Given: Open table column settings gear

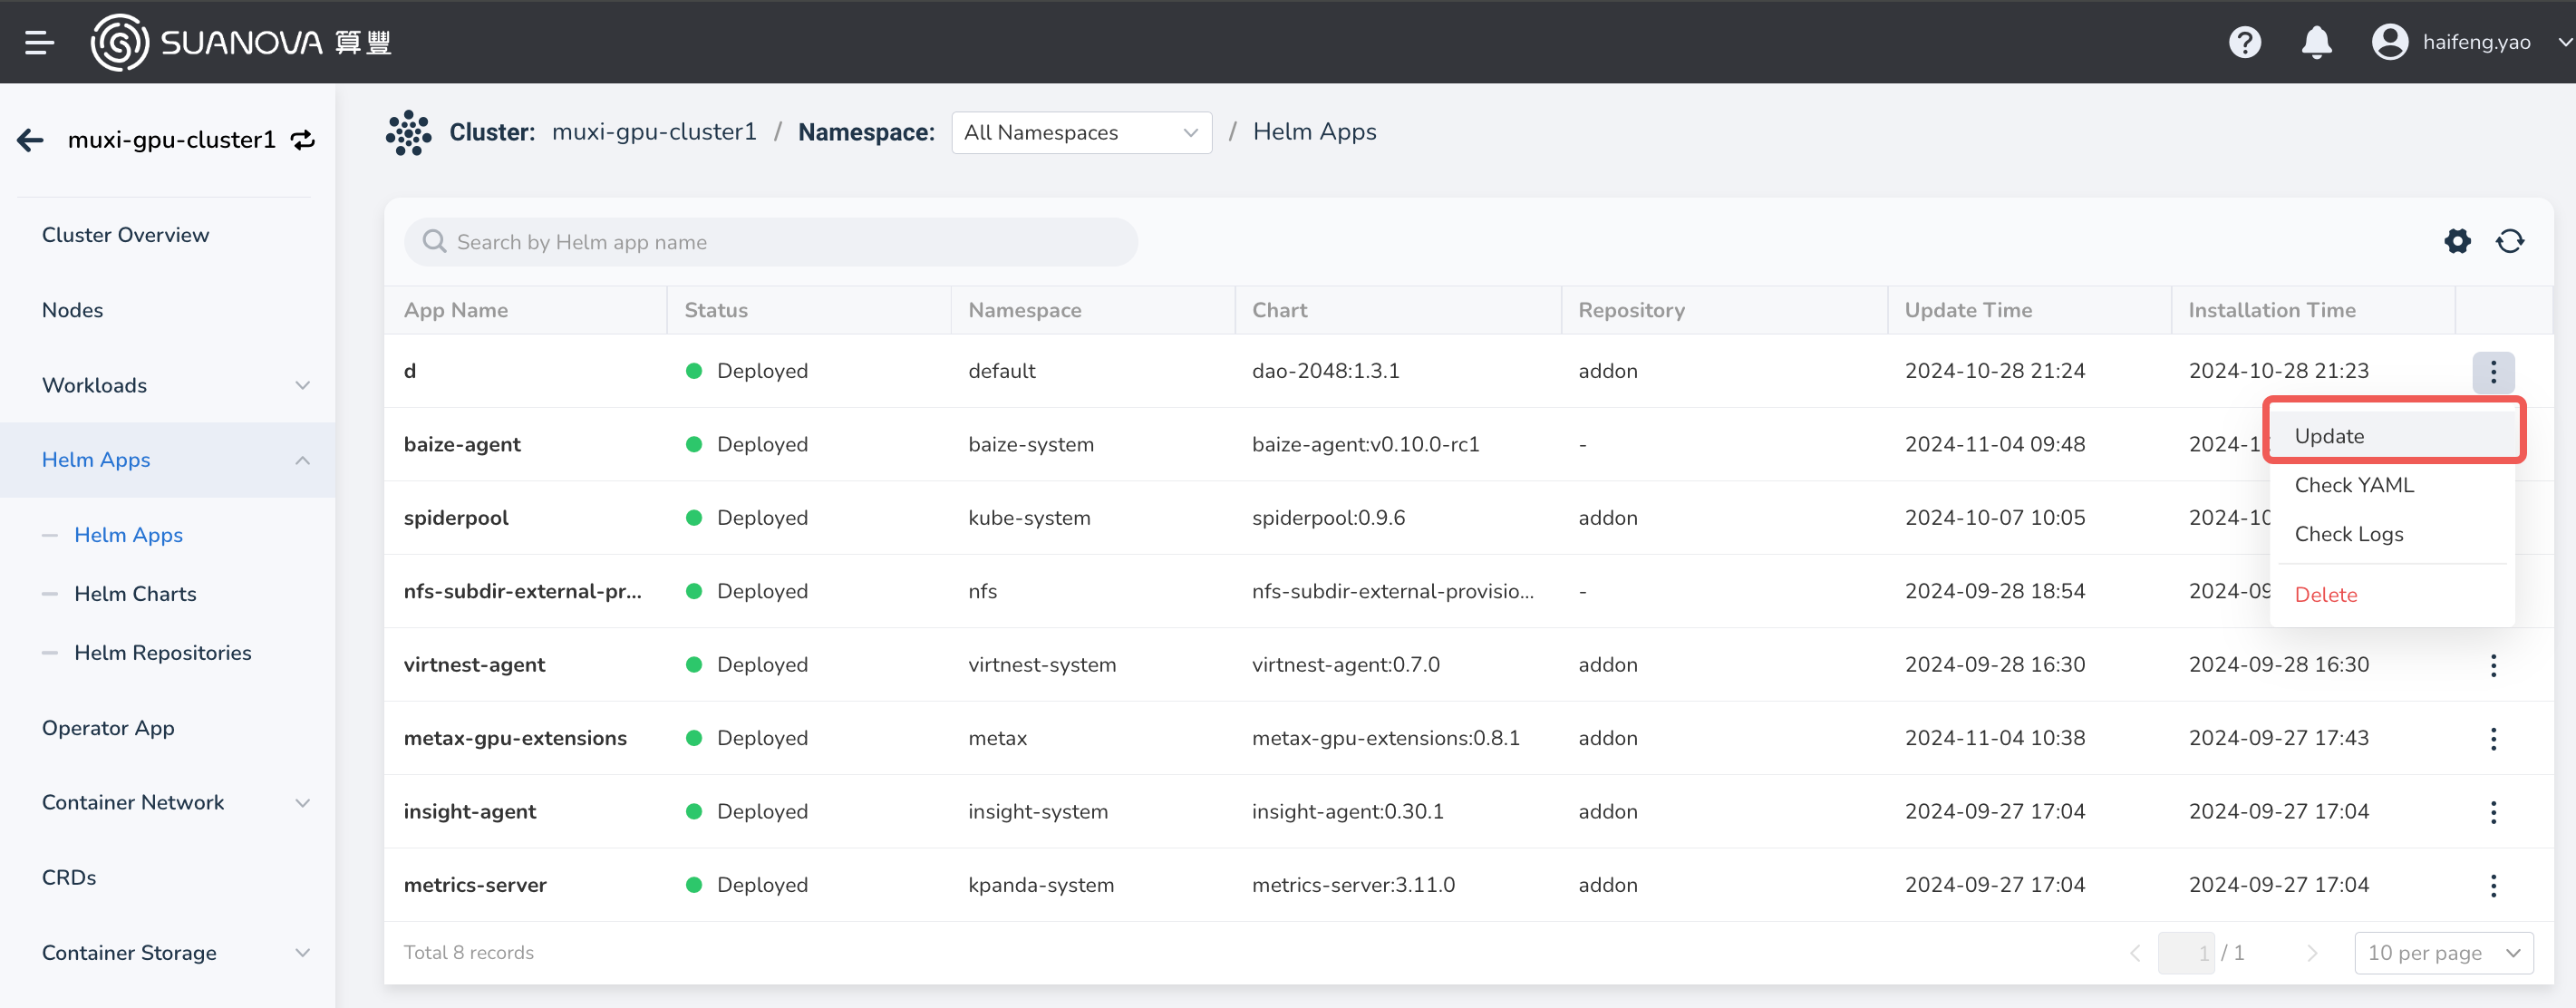Looking at the screenshot, I should (x=2457, y=241).
